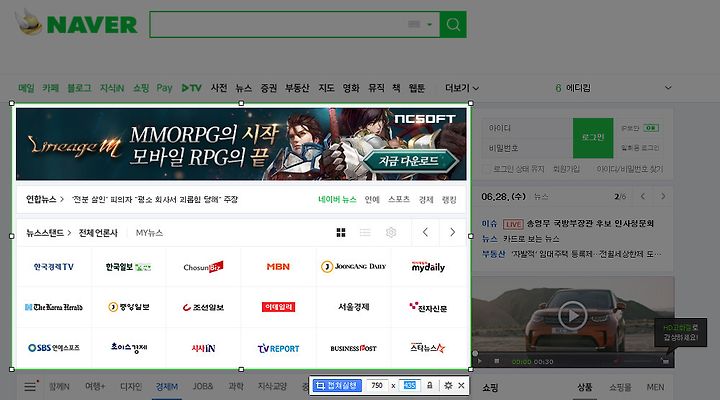Toggle IP보안 ON switch
The height and width of the screenshot is (400, 720).
[x=651, y=128]
